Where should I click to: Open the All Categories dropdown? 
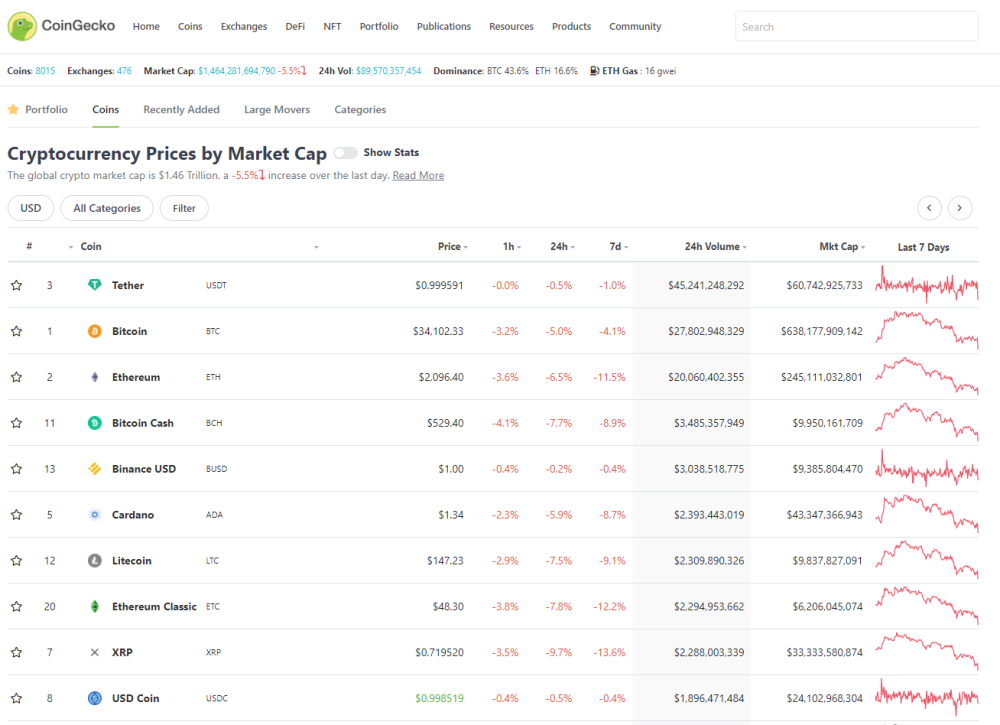pos(107,208)
